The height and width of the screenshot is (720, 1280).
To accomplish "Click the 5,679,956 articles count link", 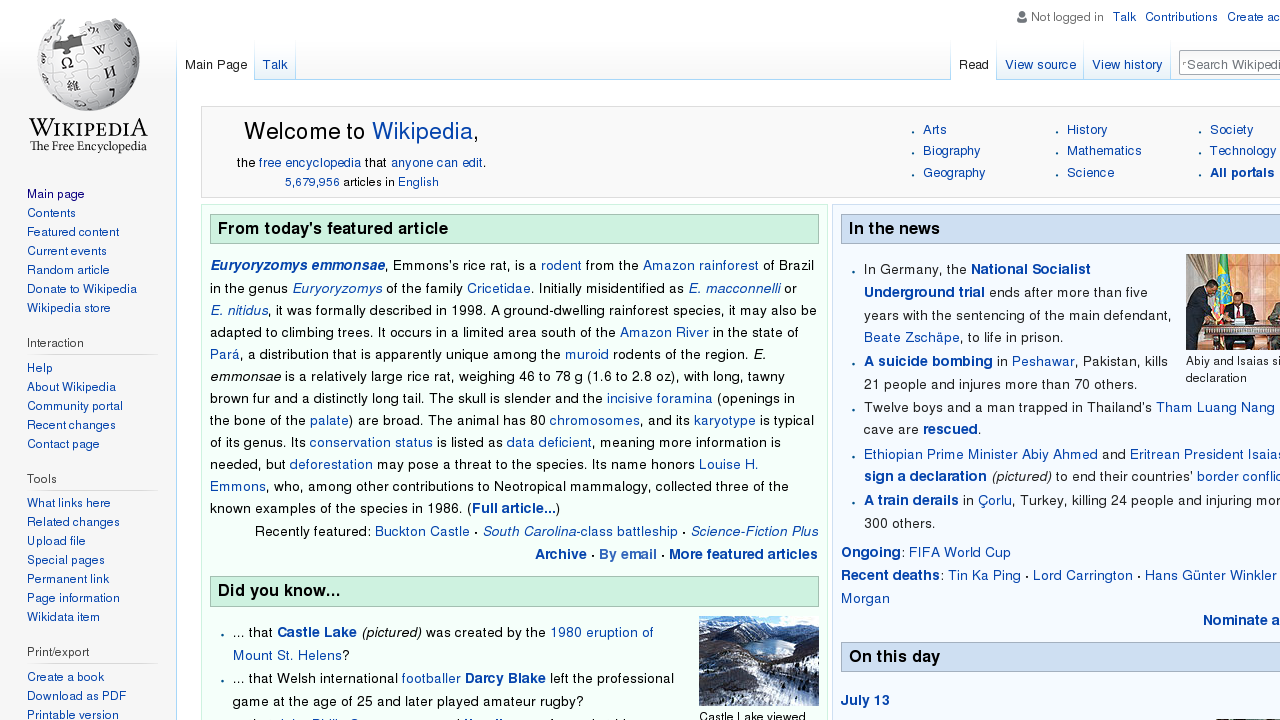I will pos(312,182).
